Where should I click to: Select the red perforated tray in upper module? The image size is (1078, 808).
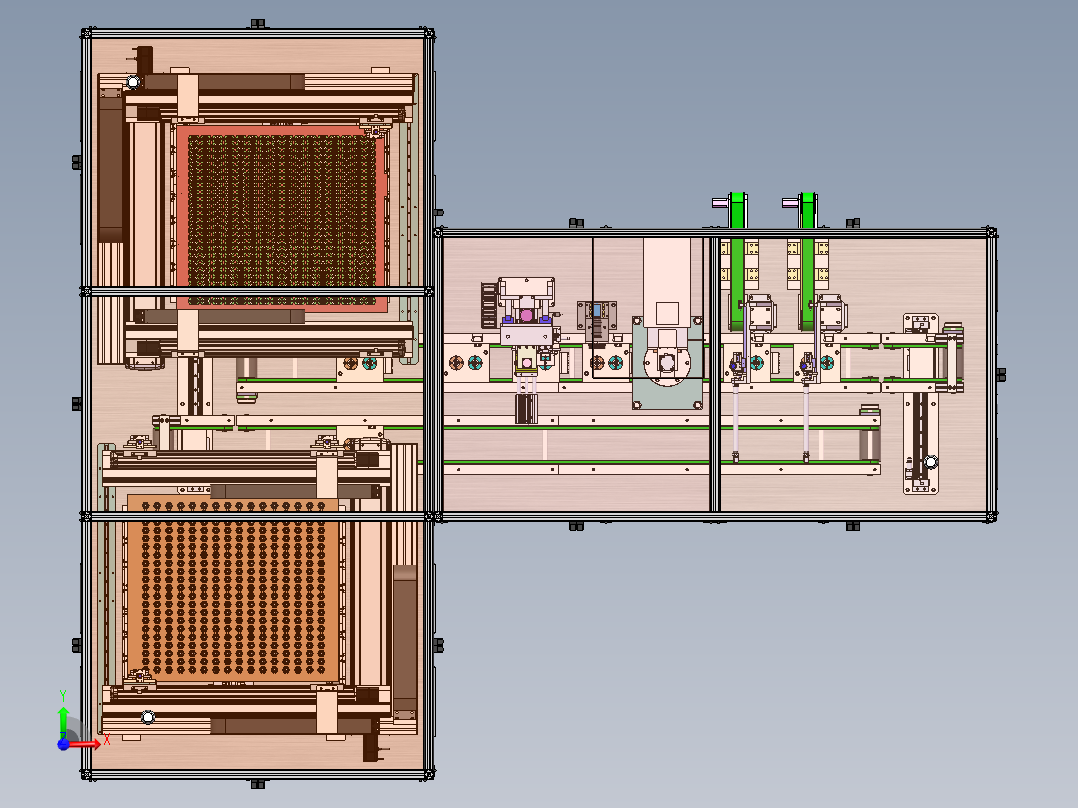282,217
